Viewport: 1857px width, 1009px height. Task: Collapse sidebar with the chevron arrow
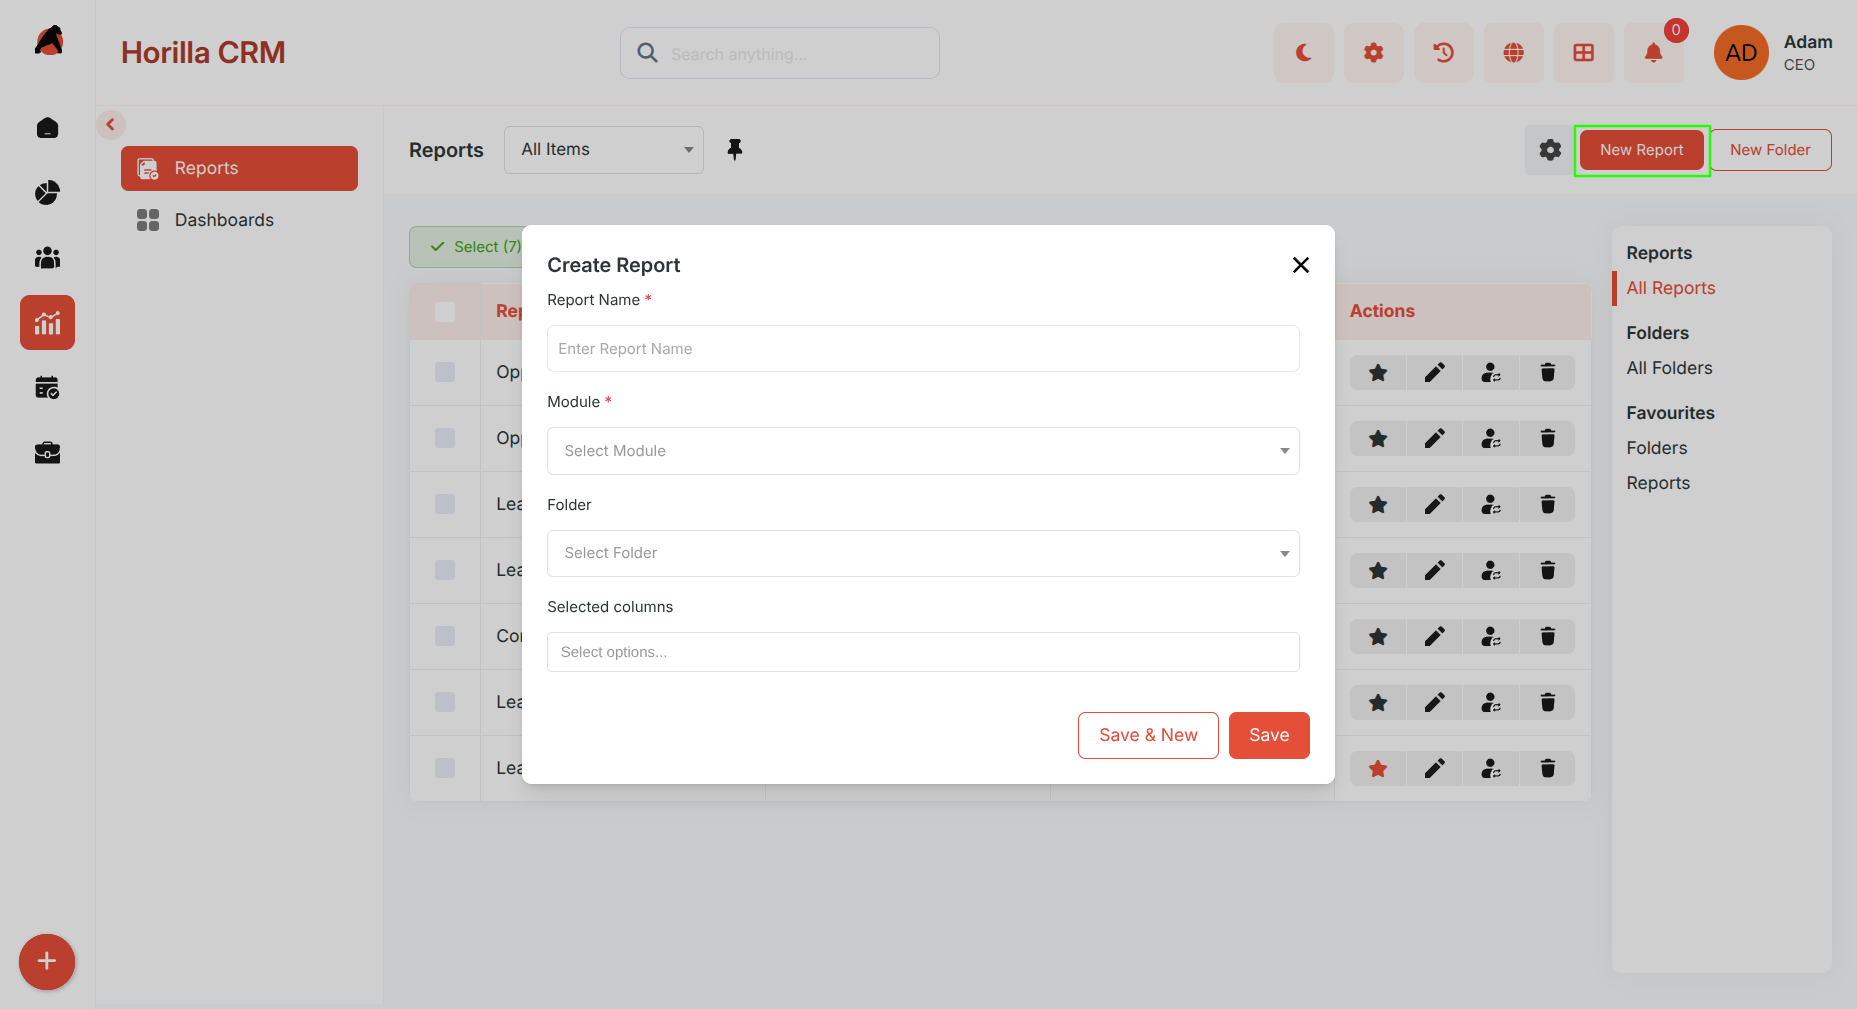pyautogui.click(x=111, y=125)
